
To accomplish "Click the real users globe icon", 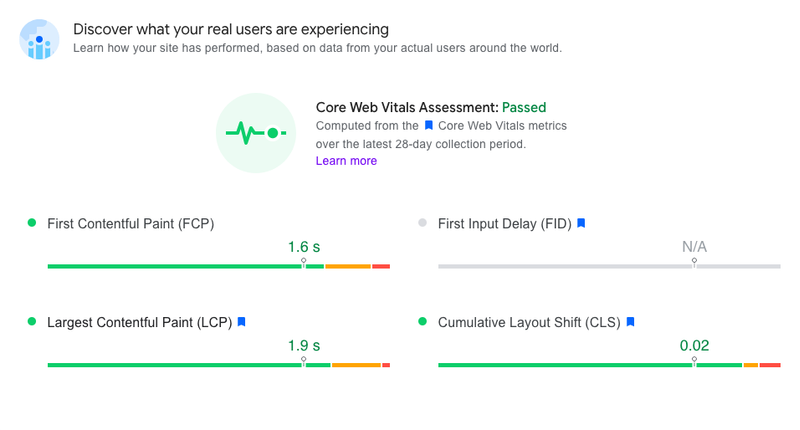I will click(39, 39).
